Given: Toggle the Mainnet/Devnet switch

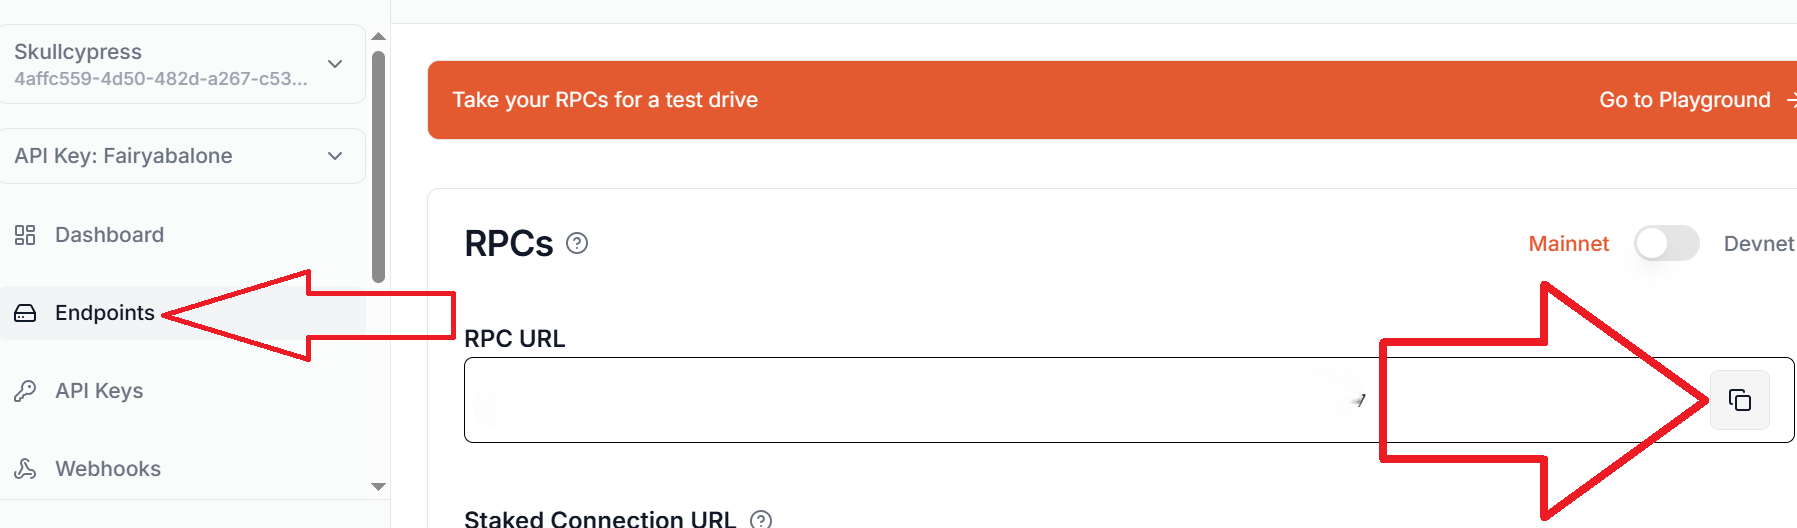Looking at the screenshot, I should click(1667, 243).
